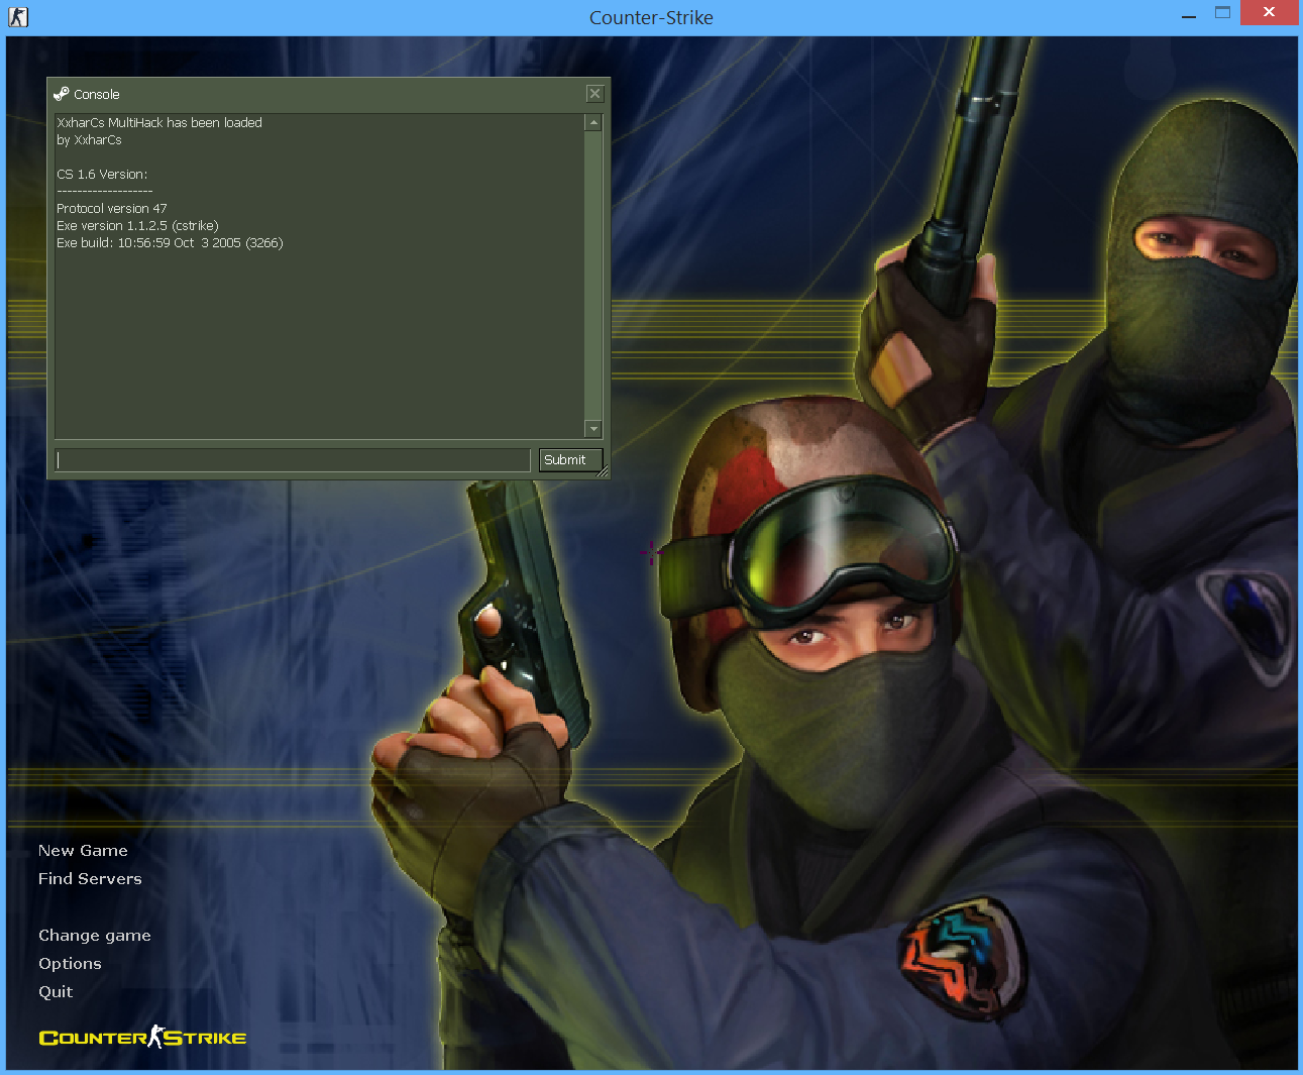Close the Console panel
Screen dimensions: 1303x1075
point(595,94)
